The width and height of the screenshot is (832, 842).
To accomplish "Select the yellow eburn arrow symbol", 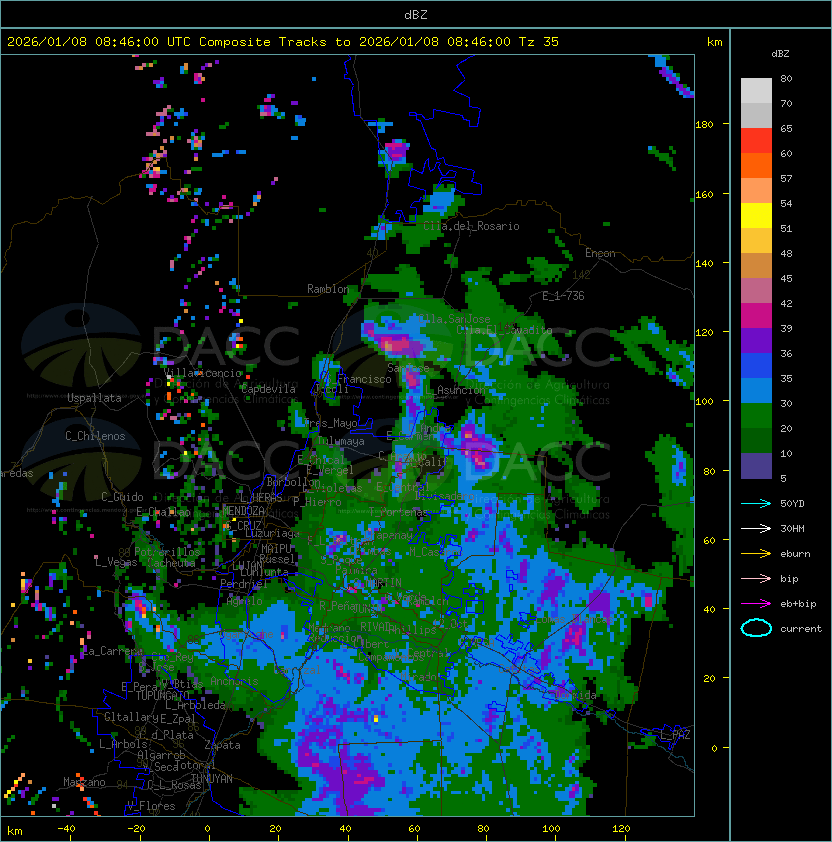I will (x=756, y=554).
